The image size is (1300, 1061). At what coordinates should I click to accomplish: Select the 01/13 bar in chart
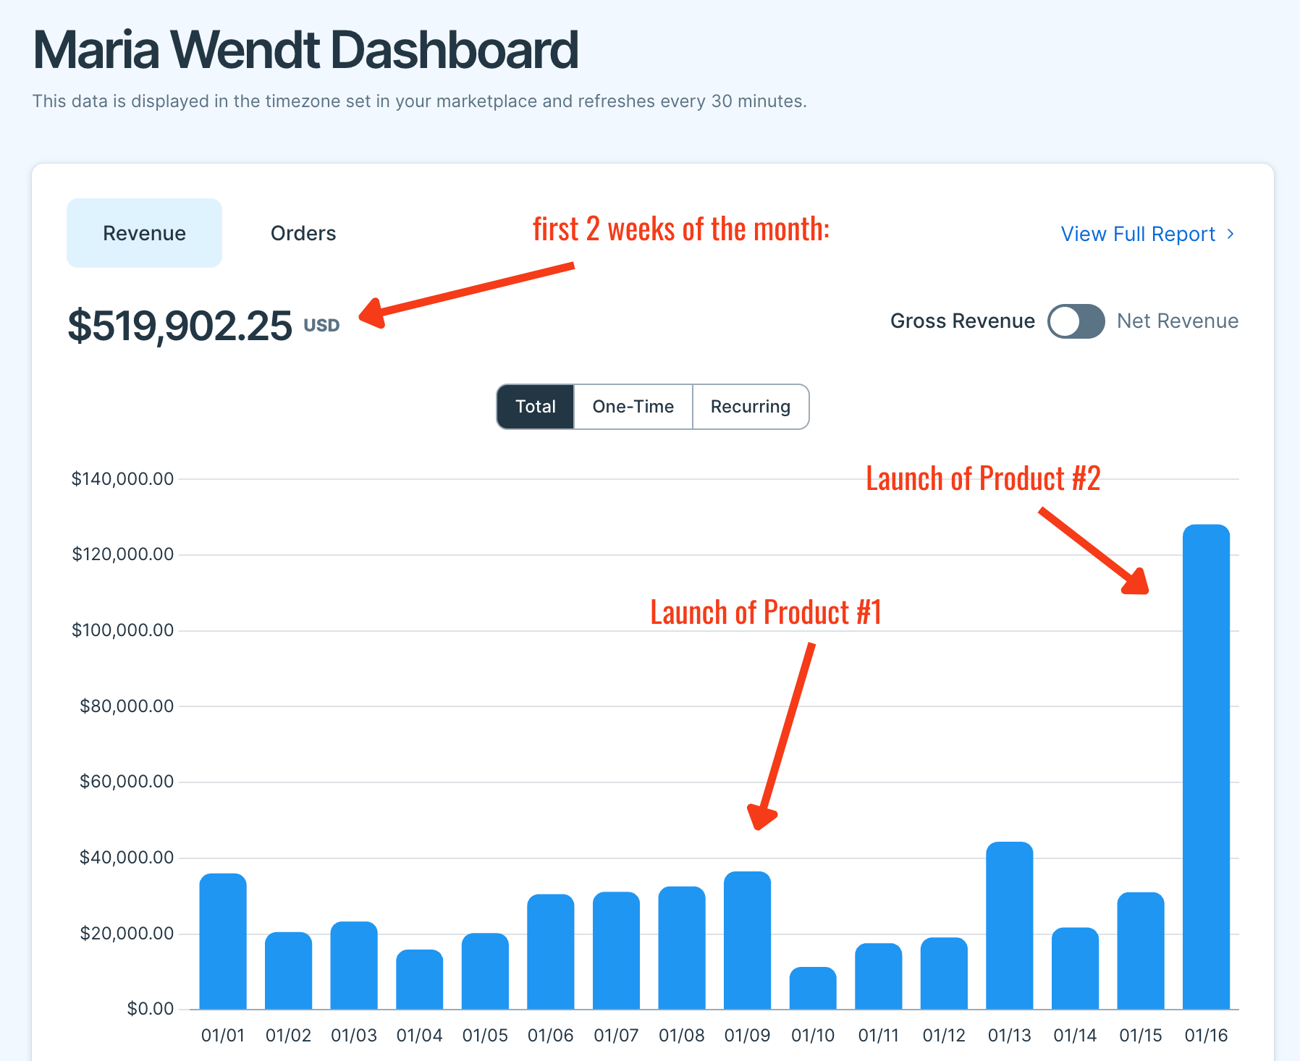1009,925
